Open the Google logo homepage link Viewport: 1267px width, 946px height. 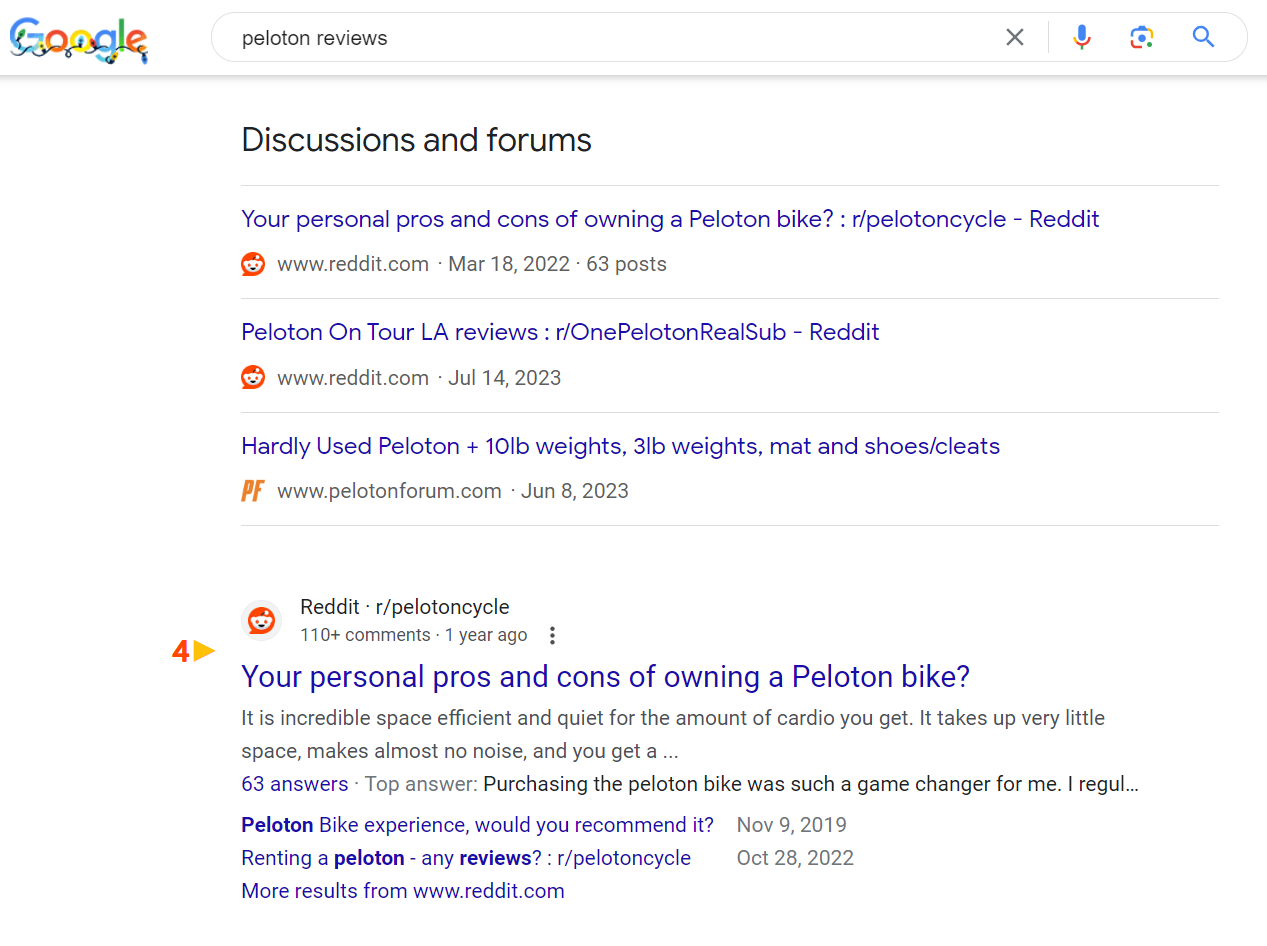pos(79,39)
